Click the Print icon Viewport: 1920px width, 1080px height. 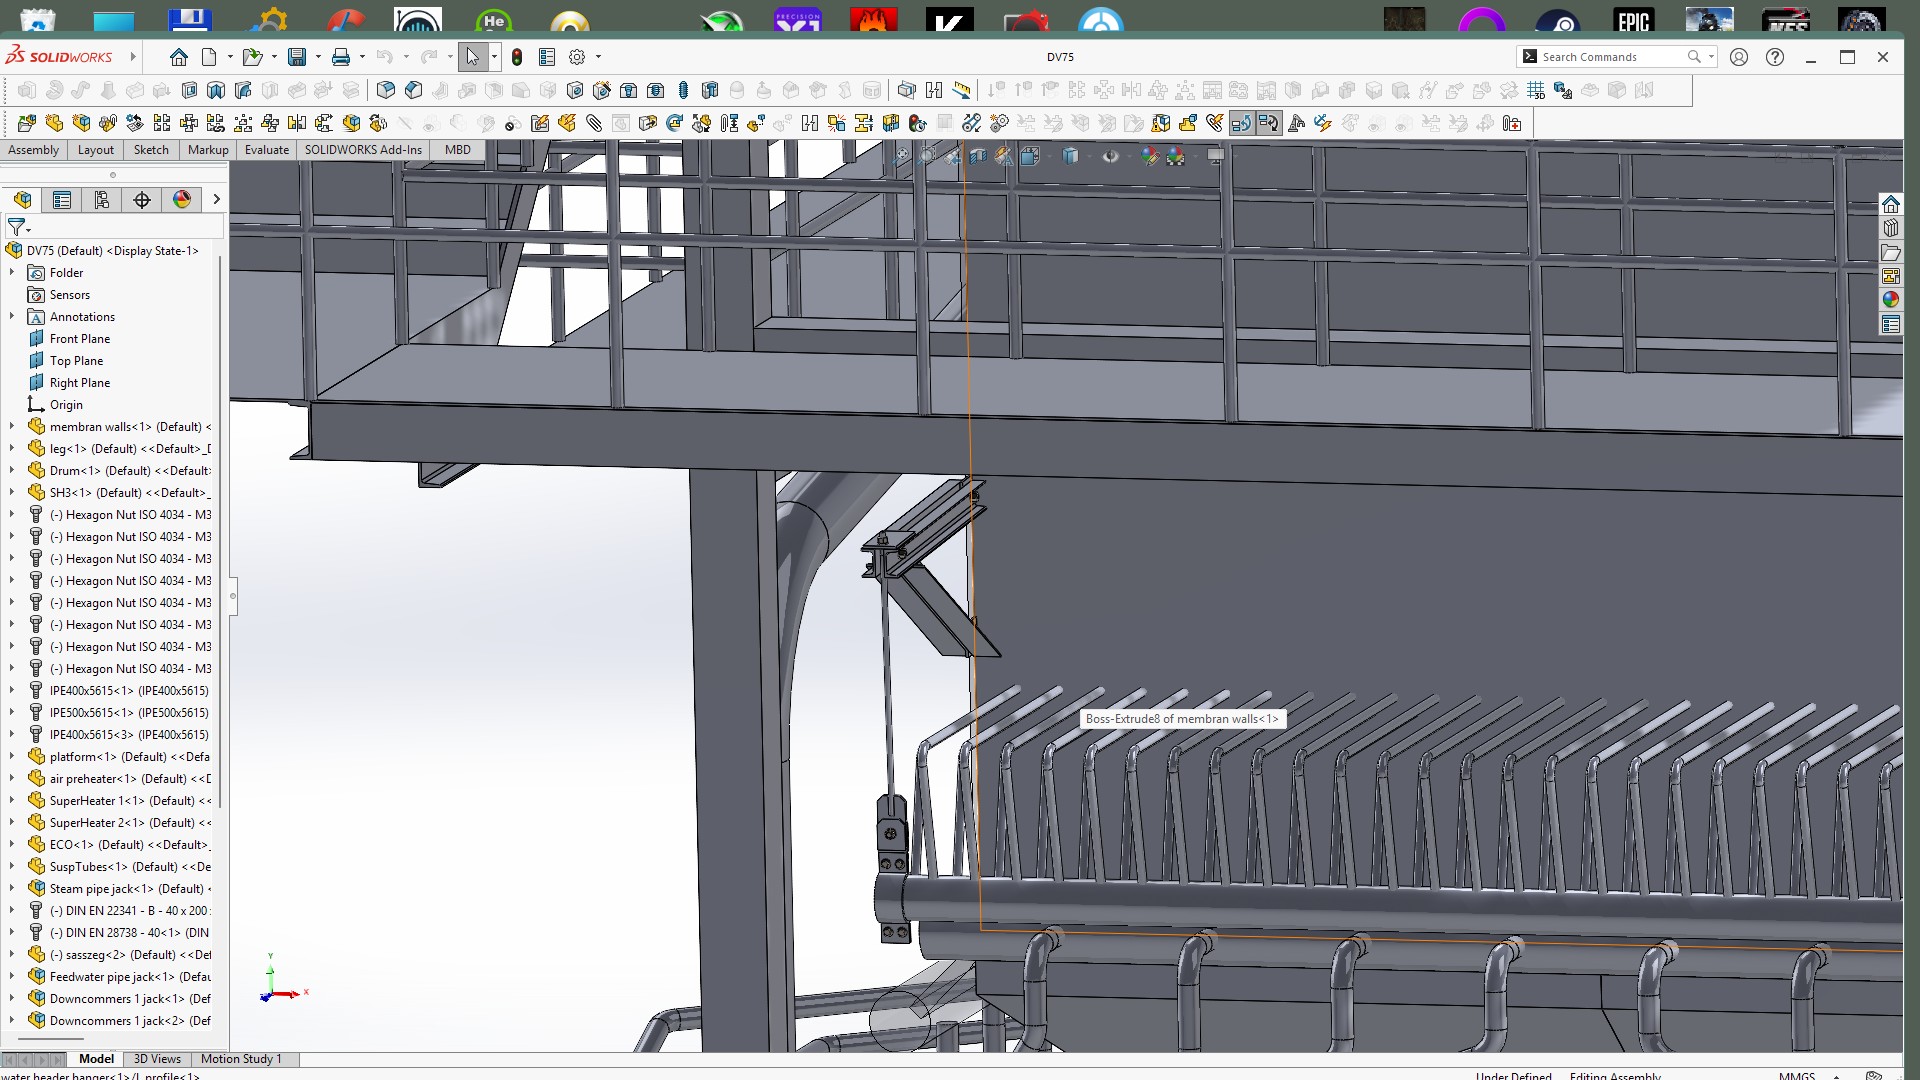(341, 57)
